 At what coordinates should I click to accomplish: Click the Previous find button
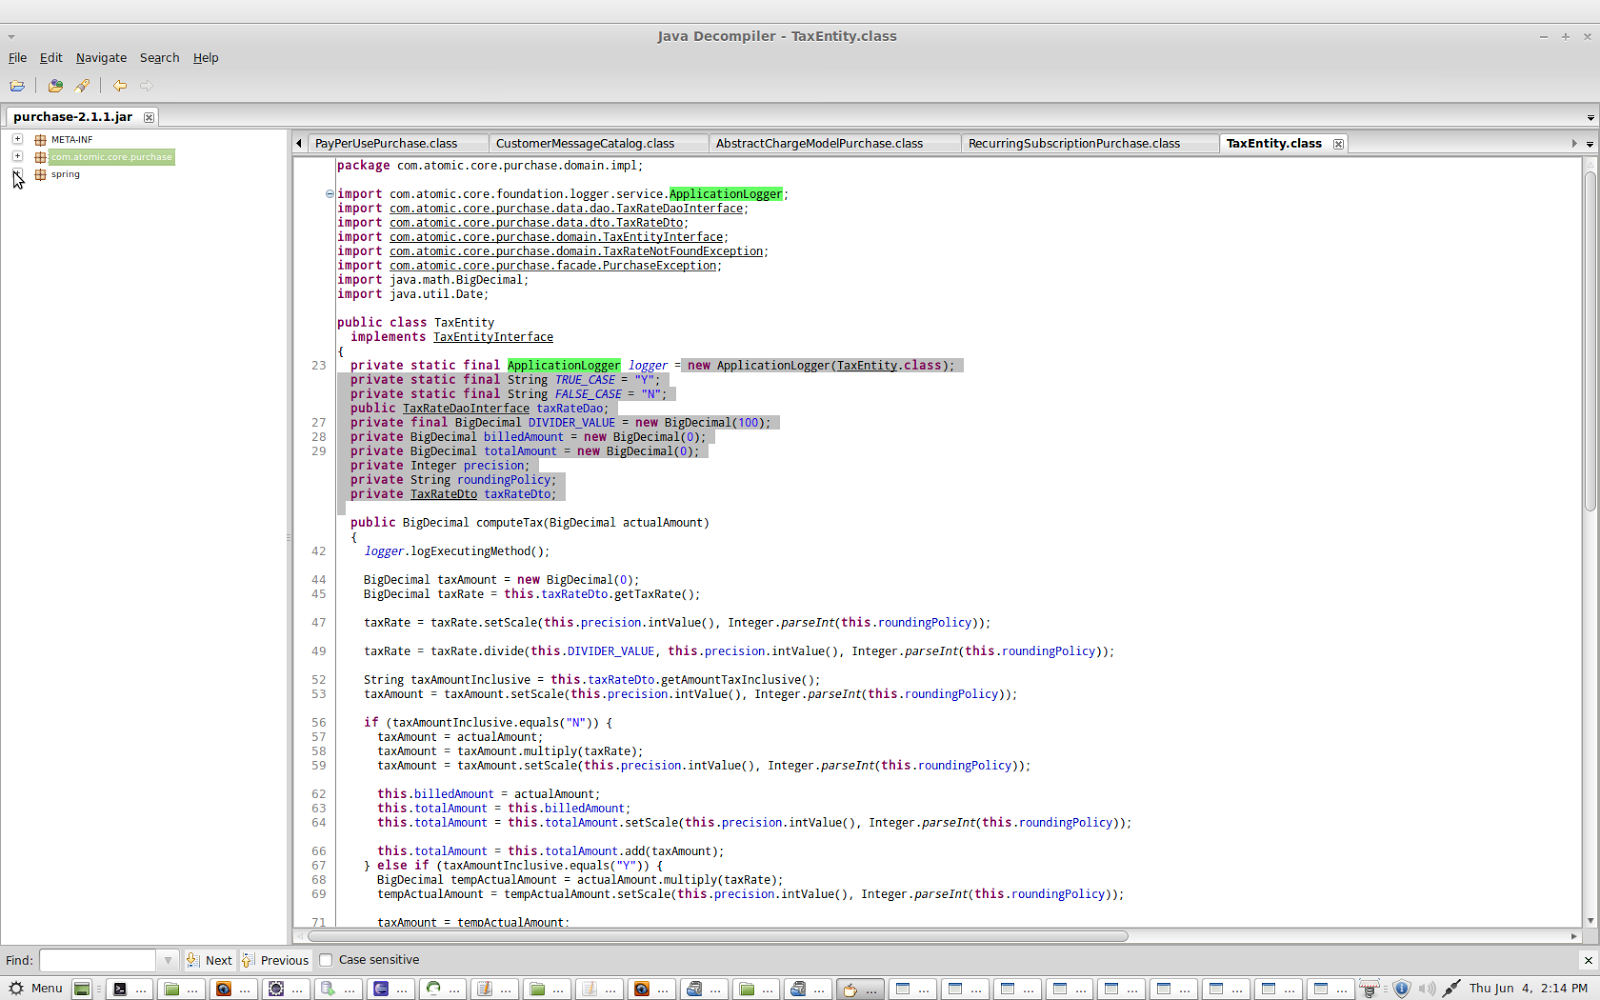tap(275, 960)
